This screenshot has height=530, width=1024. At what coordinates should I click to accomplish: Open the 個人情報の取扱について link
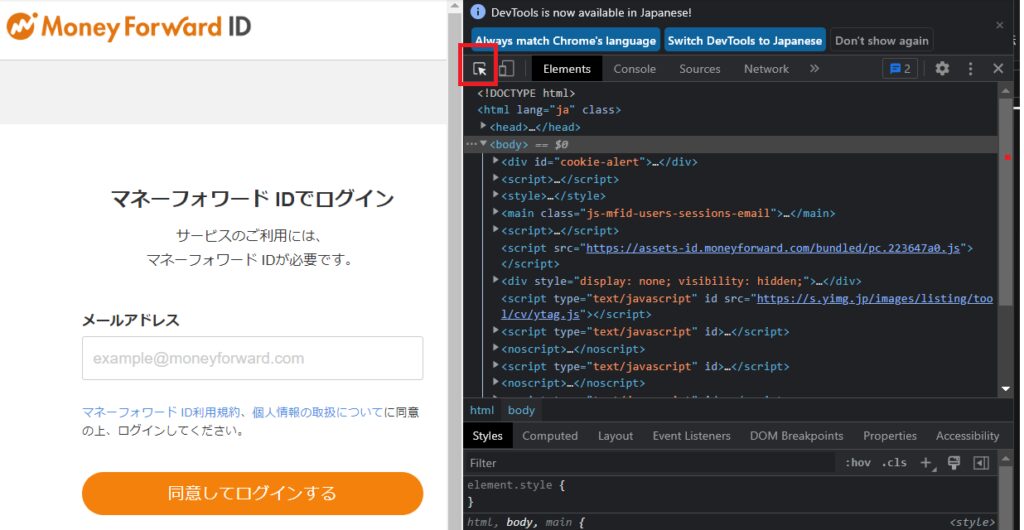coord(318,413)
